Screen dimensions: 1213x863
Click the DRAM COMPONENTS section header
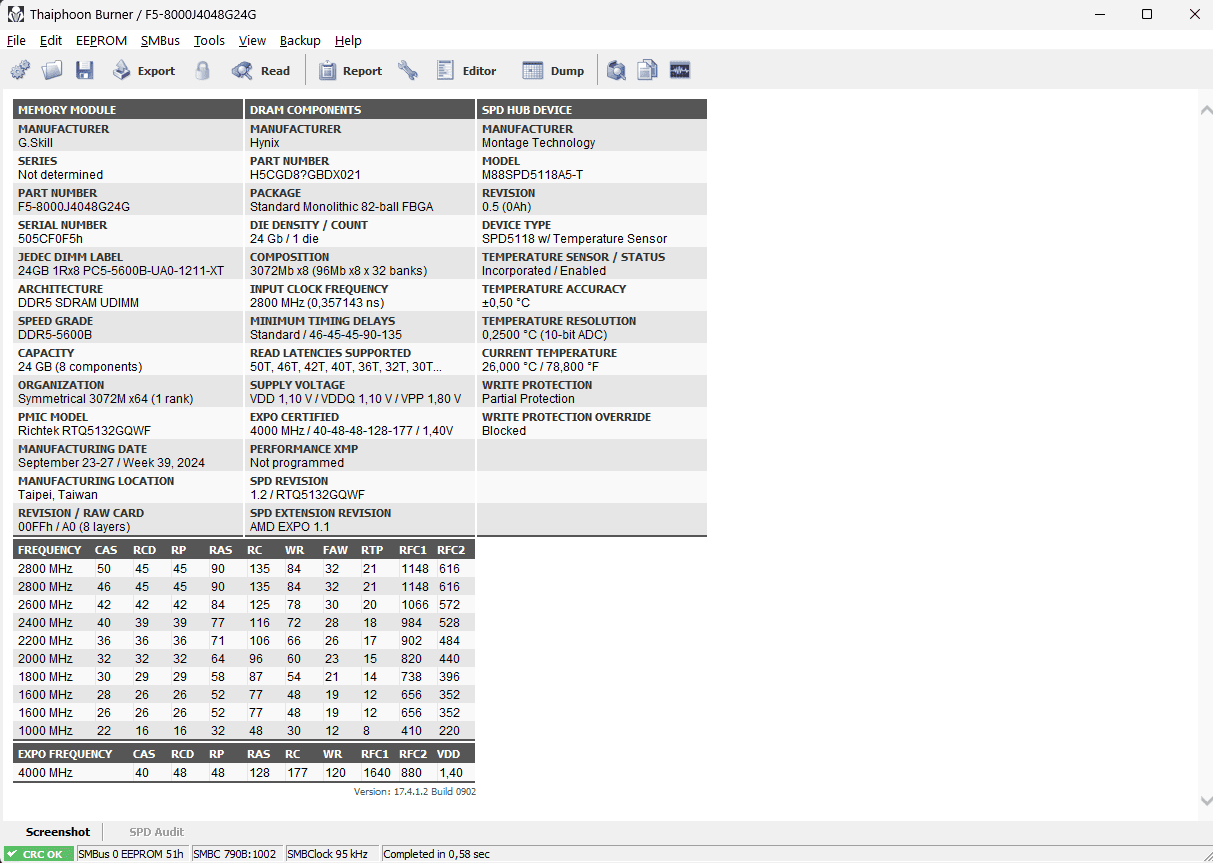[360, 110]
